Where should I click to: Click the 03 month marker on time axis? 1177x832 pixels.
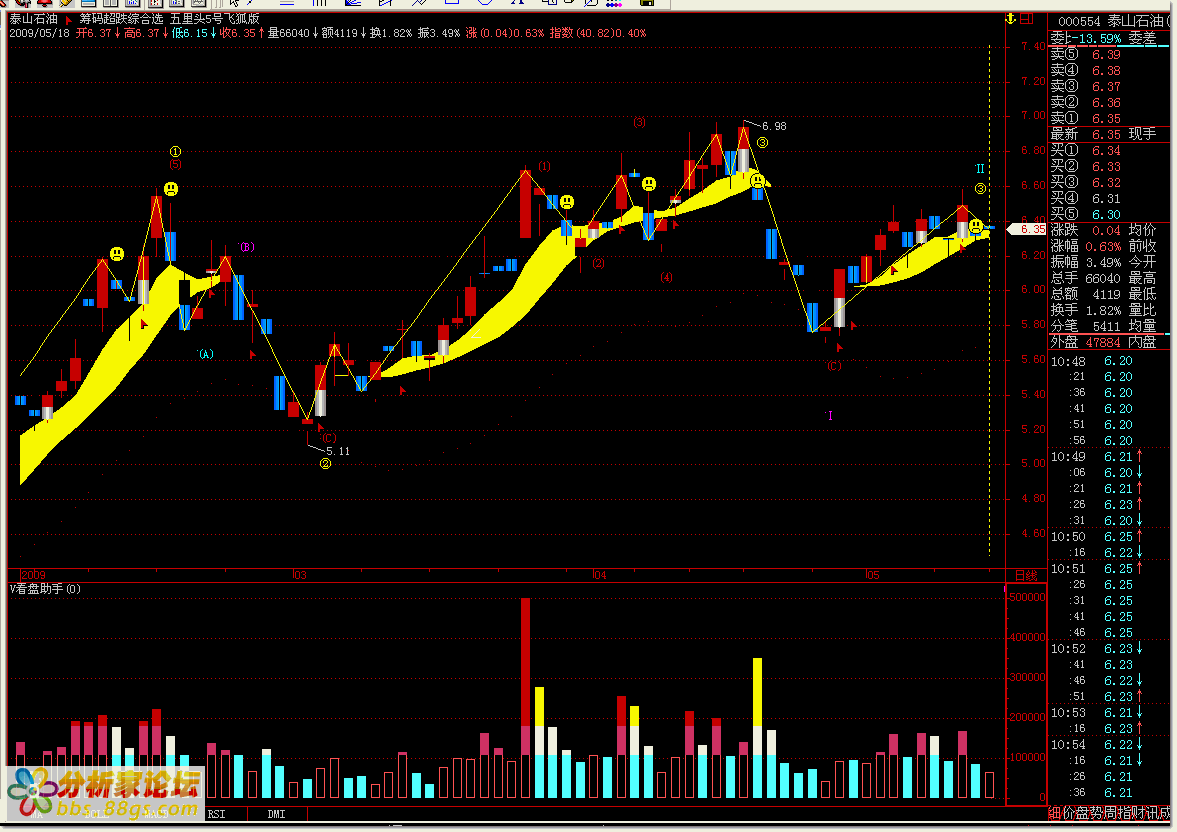300,576
